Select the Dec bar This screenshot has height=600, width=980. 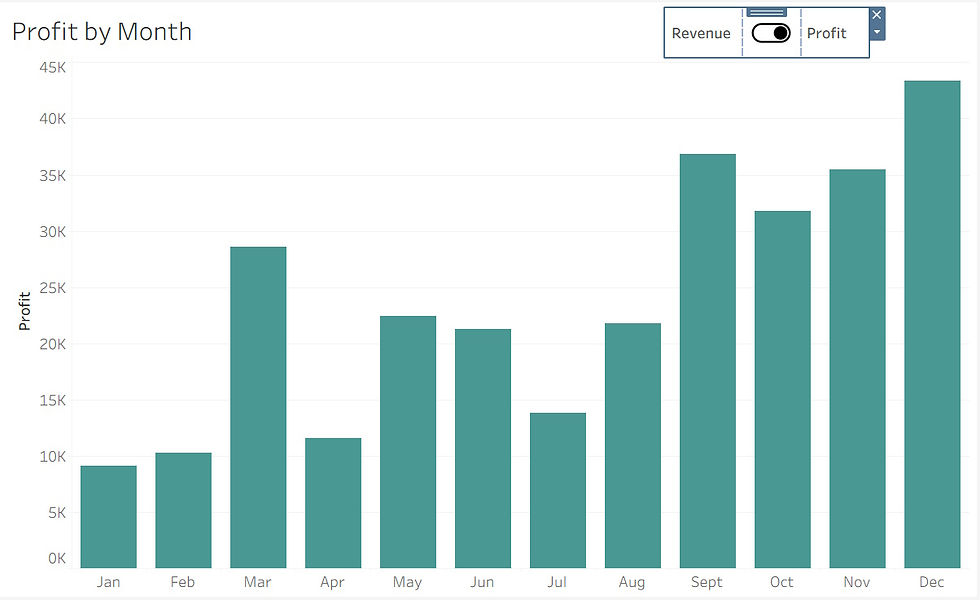pyautogui.click(x=932, y=324)
